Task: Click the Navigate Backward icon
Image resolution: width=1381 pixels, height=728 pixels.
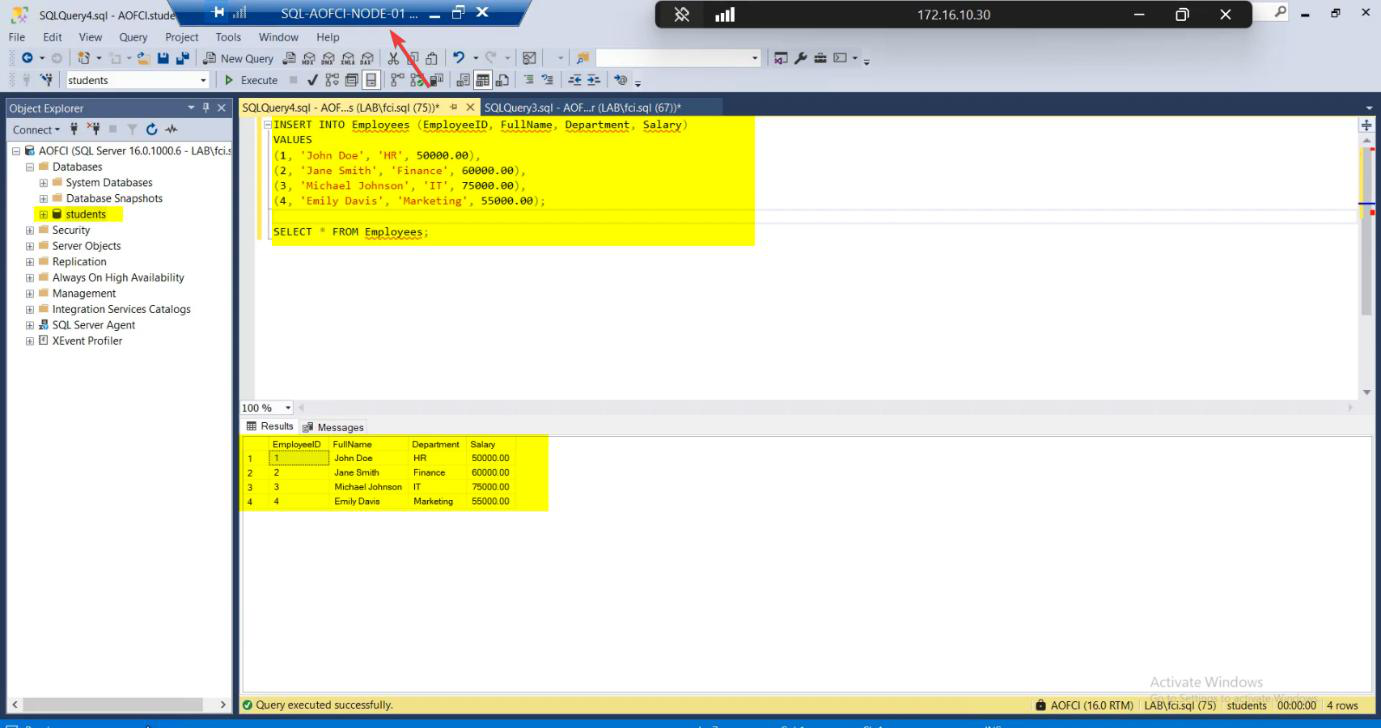Action: 27,58
